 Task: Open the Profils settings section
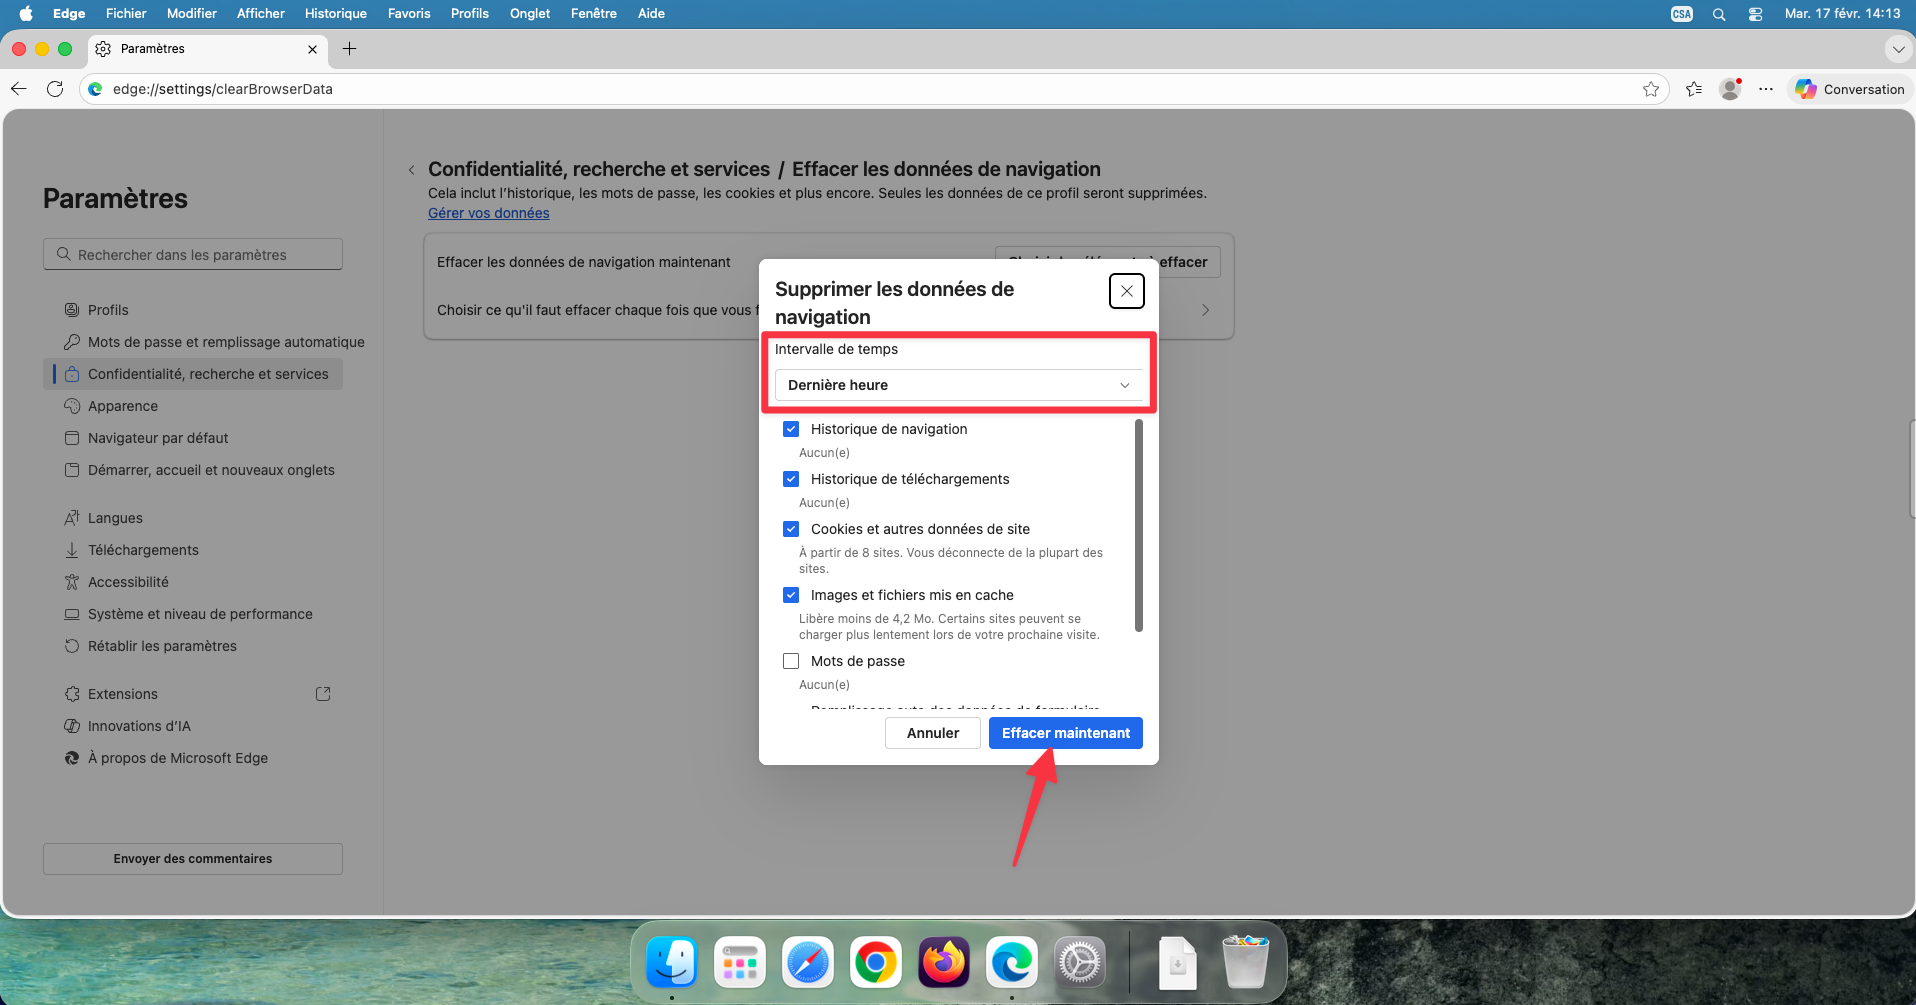(193, 310)
